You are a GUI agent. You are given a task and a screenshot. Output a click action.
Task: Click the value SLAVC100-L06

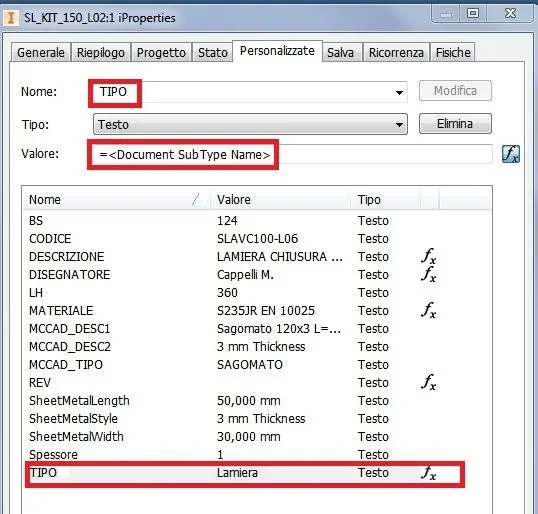[257, 238]
